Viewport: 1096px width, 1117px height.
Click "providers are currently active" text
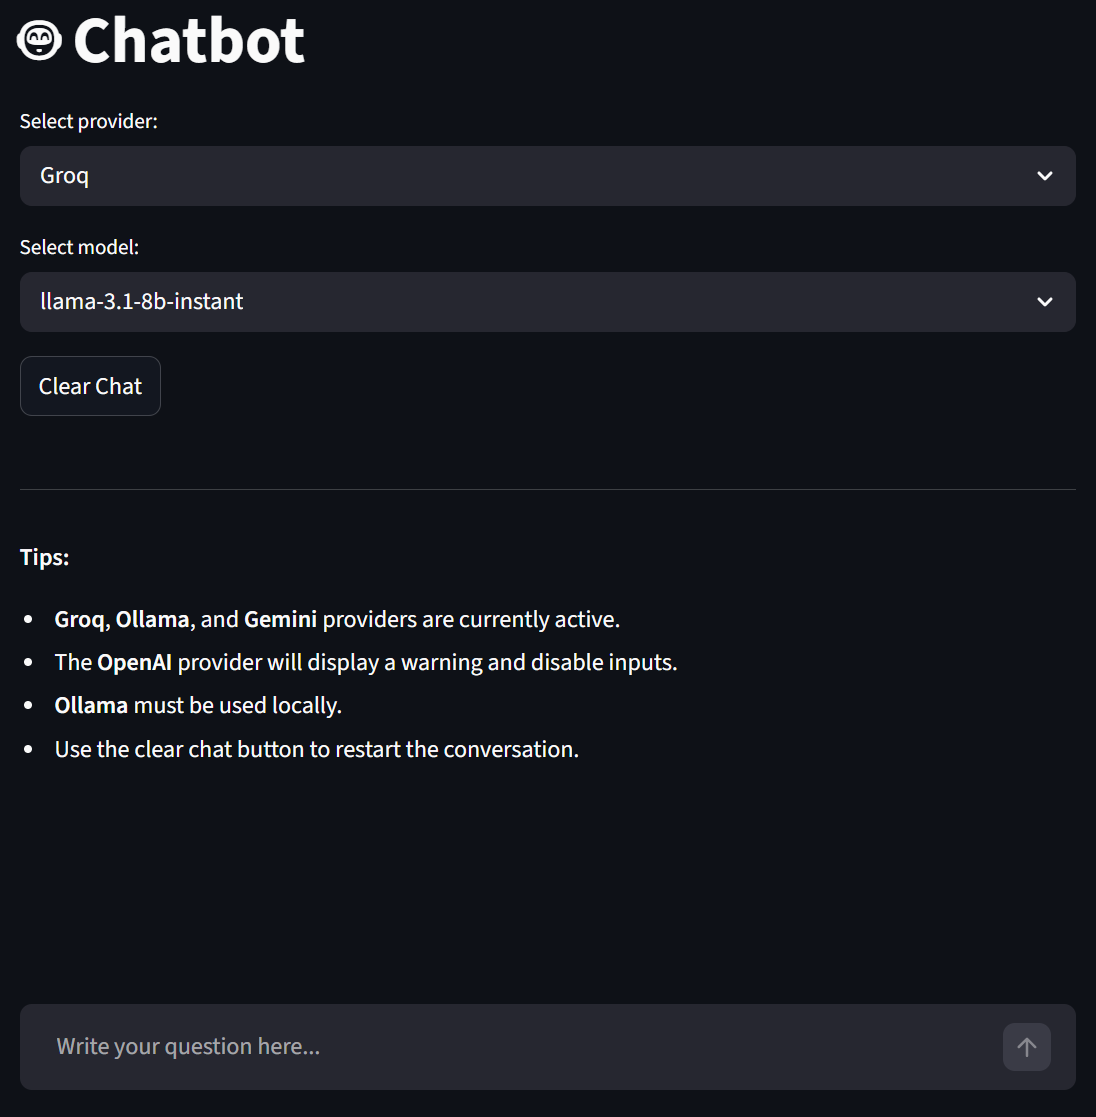[471, 620]
